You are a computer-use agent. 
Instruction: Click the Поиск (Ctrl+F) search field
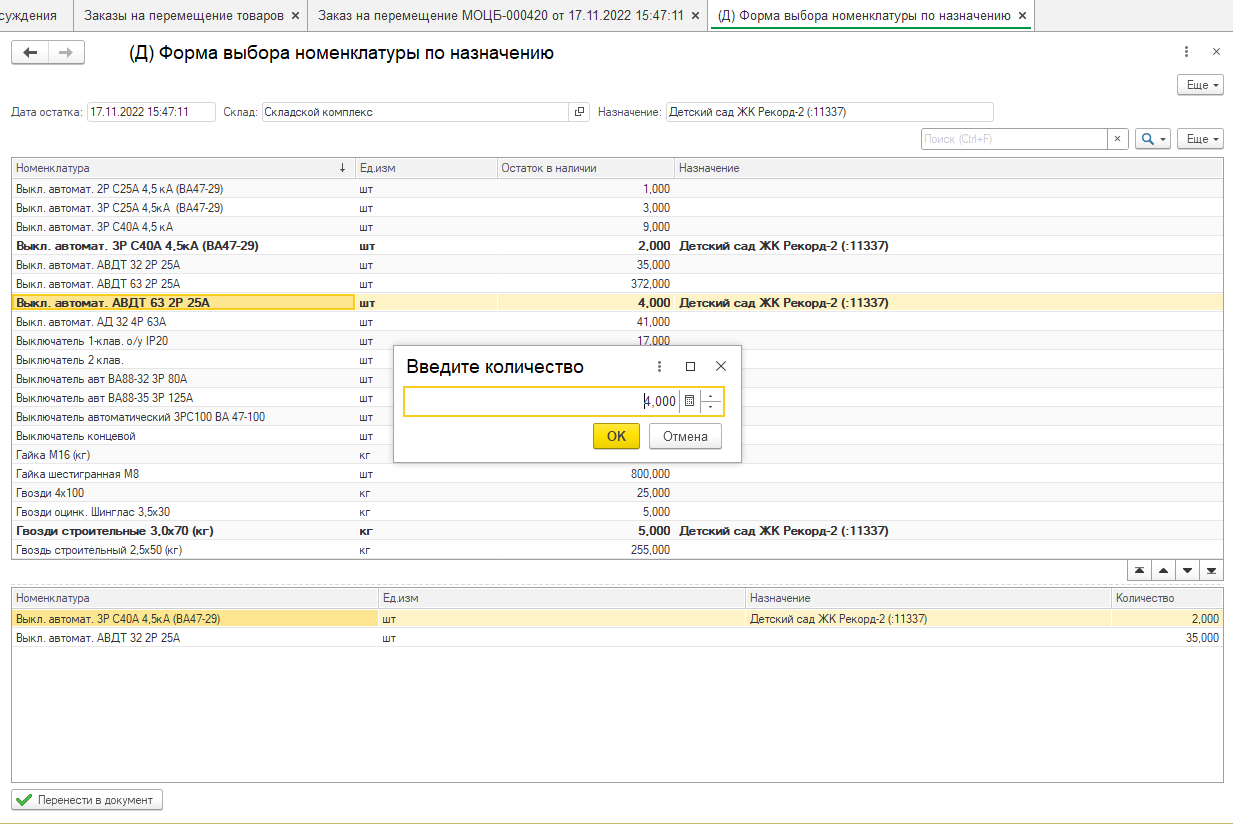click(x=1013, y=139)
